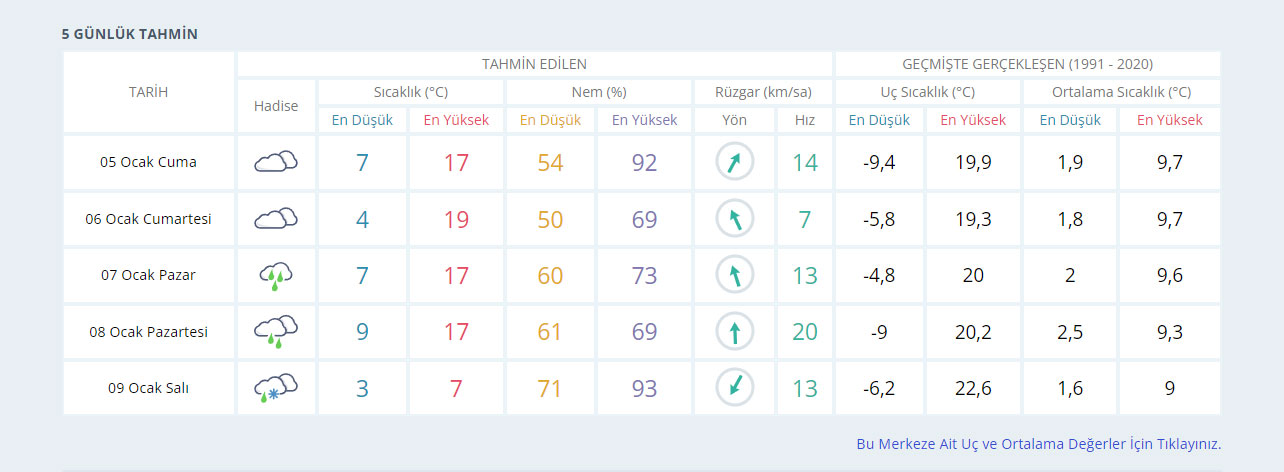1284x472 pixels.
Task: Select 'GEÇMİŞTE GERÇEKLEŞEN (1991 - 2020)' header
Action: click(1027, 64)
